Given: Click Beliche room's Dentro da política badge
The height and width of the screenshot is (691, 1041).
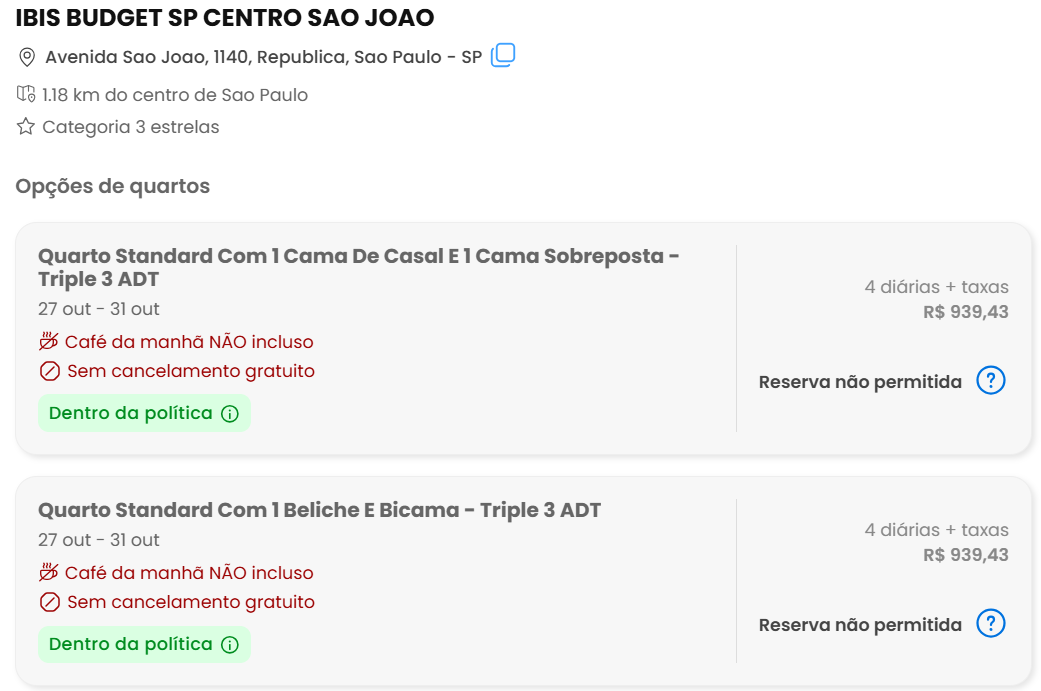Looking at the screenshot, I should pyautogui.click(x=144, y=644).
